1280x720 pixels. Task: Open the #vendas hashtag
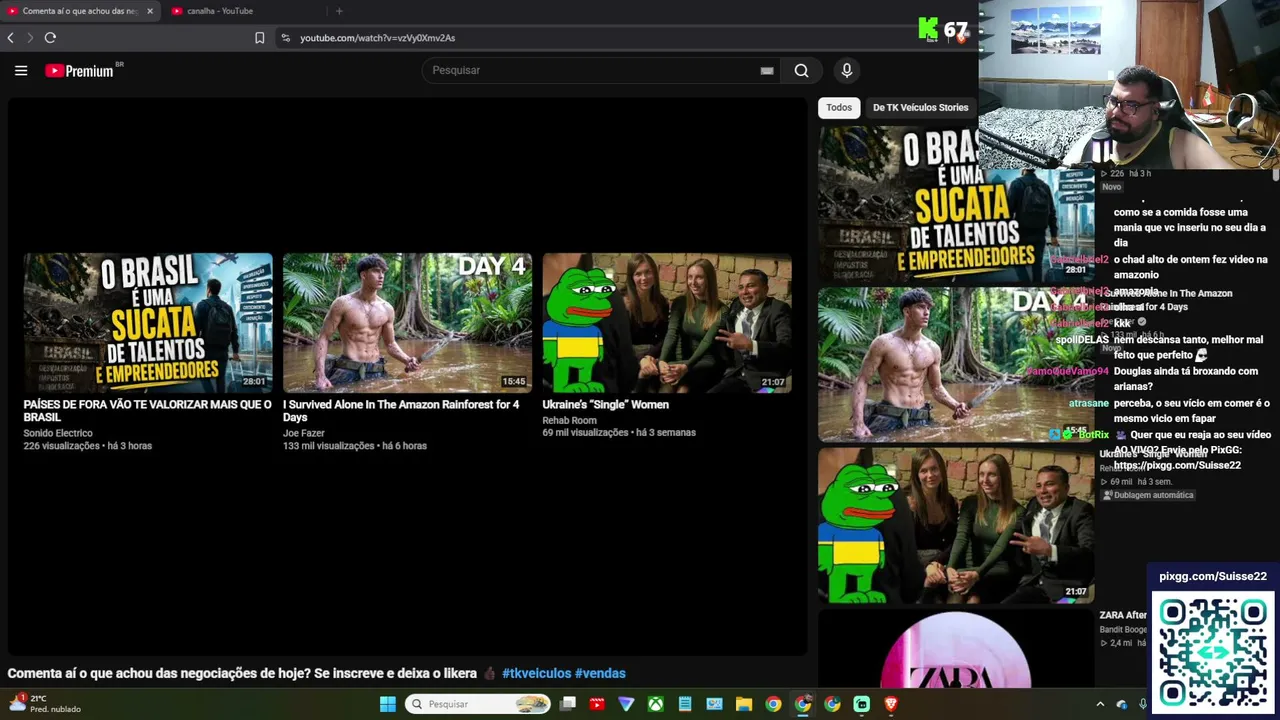pyautogui.click(x=600, y=674)
